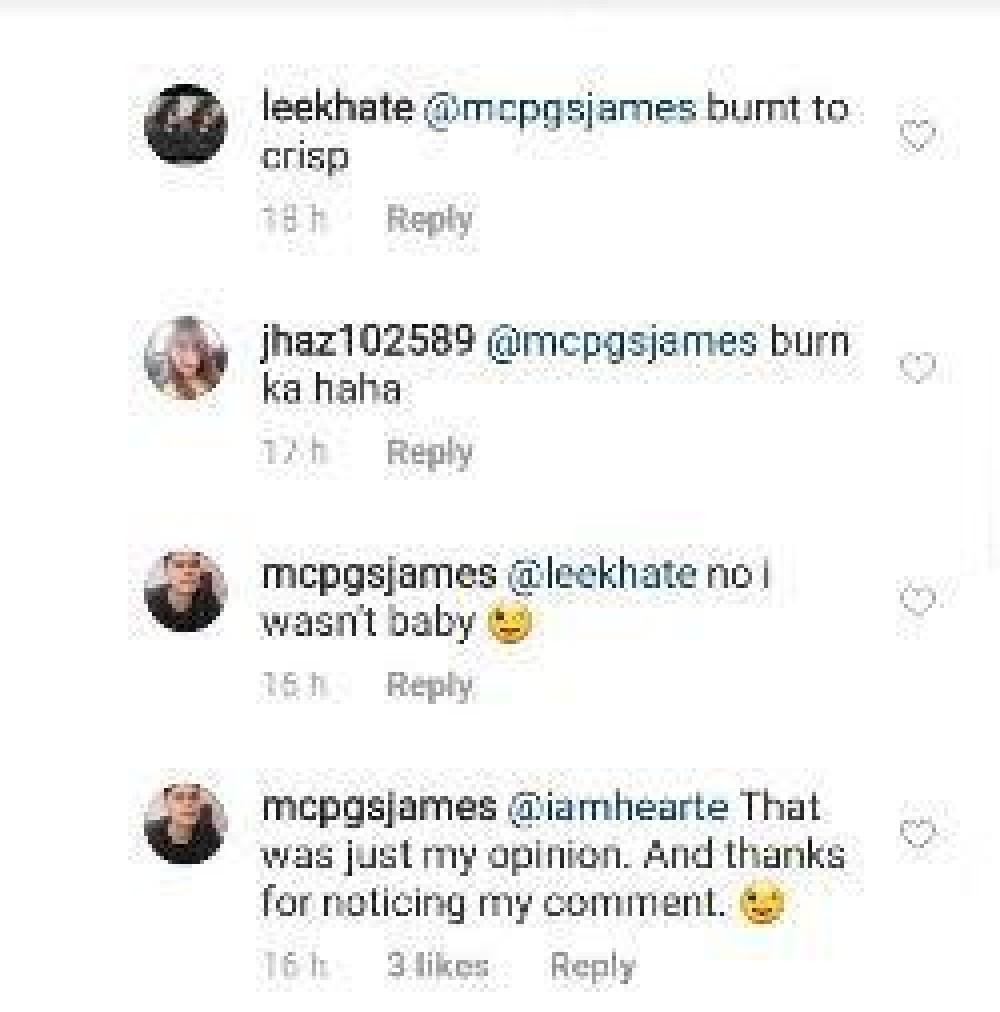Viewport: 1000px width, 1012px height.
Task: Reply to jhaz102589's comment
Action: 429,452
